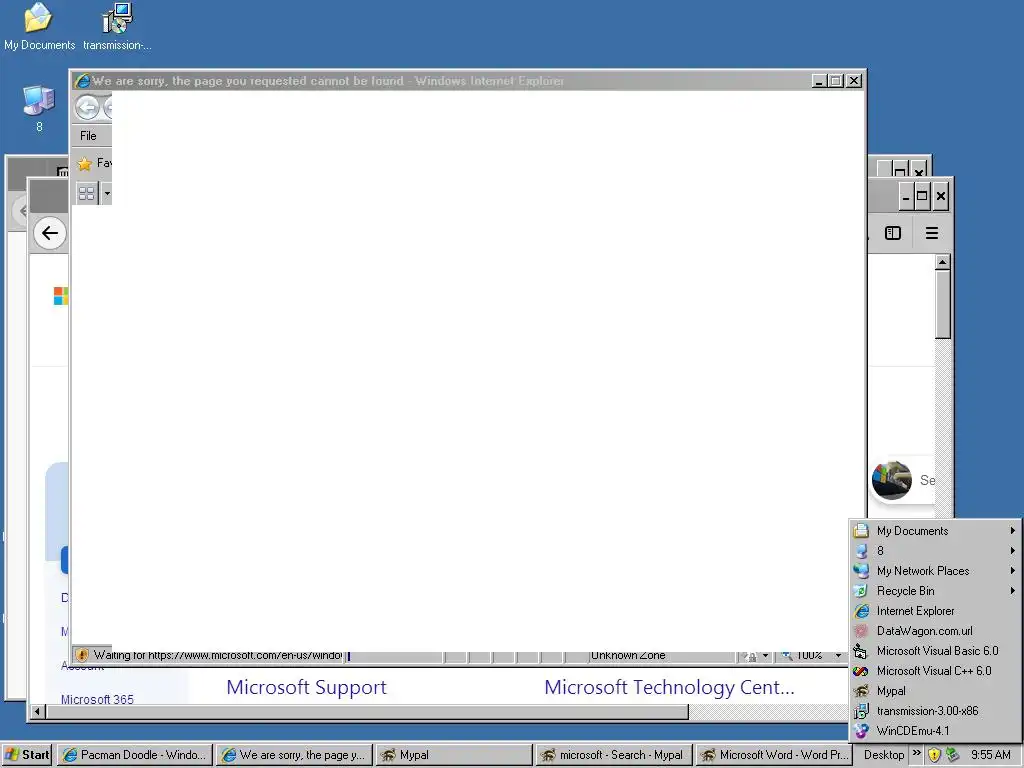Click the Quick Tabs grid icon
This screenshot has width=1024, height=768.
pos(86,193)
